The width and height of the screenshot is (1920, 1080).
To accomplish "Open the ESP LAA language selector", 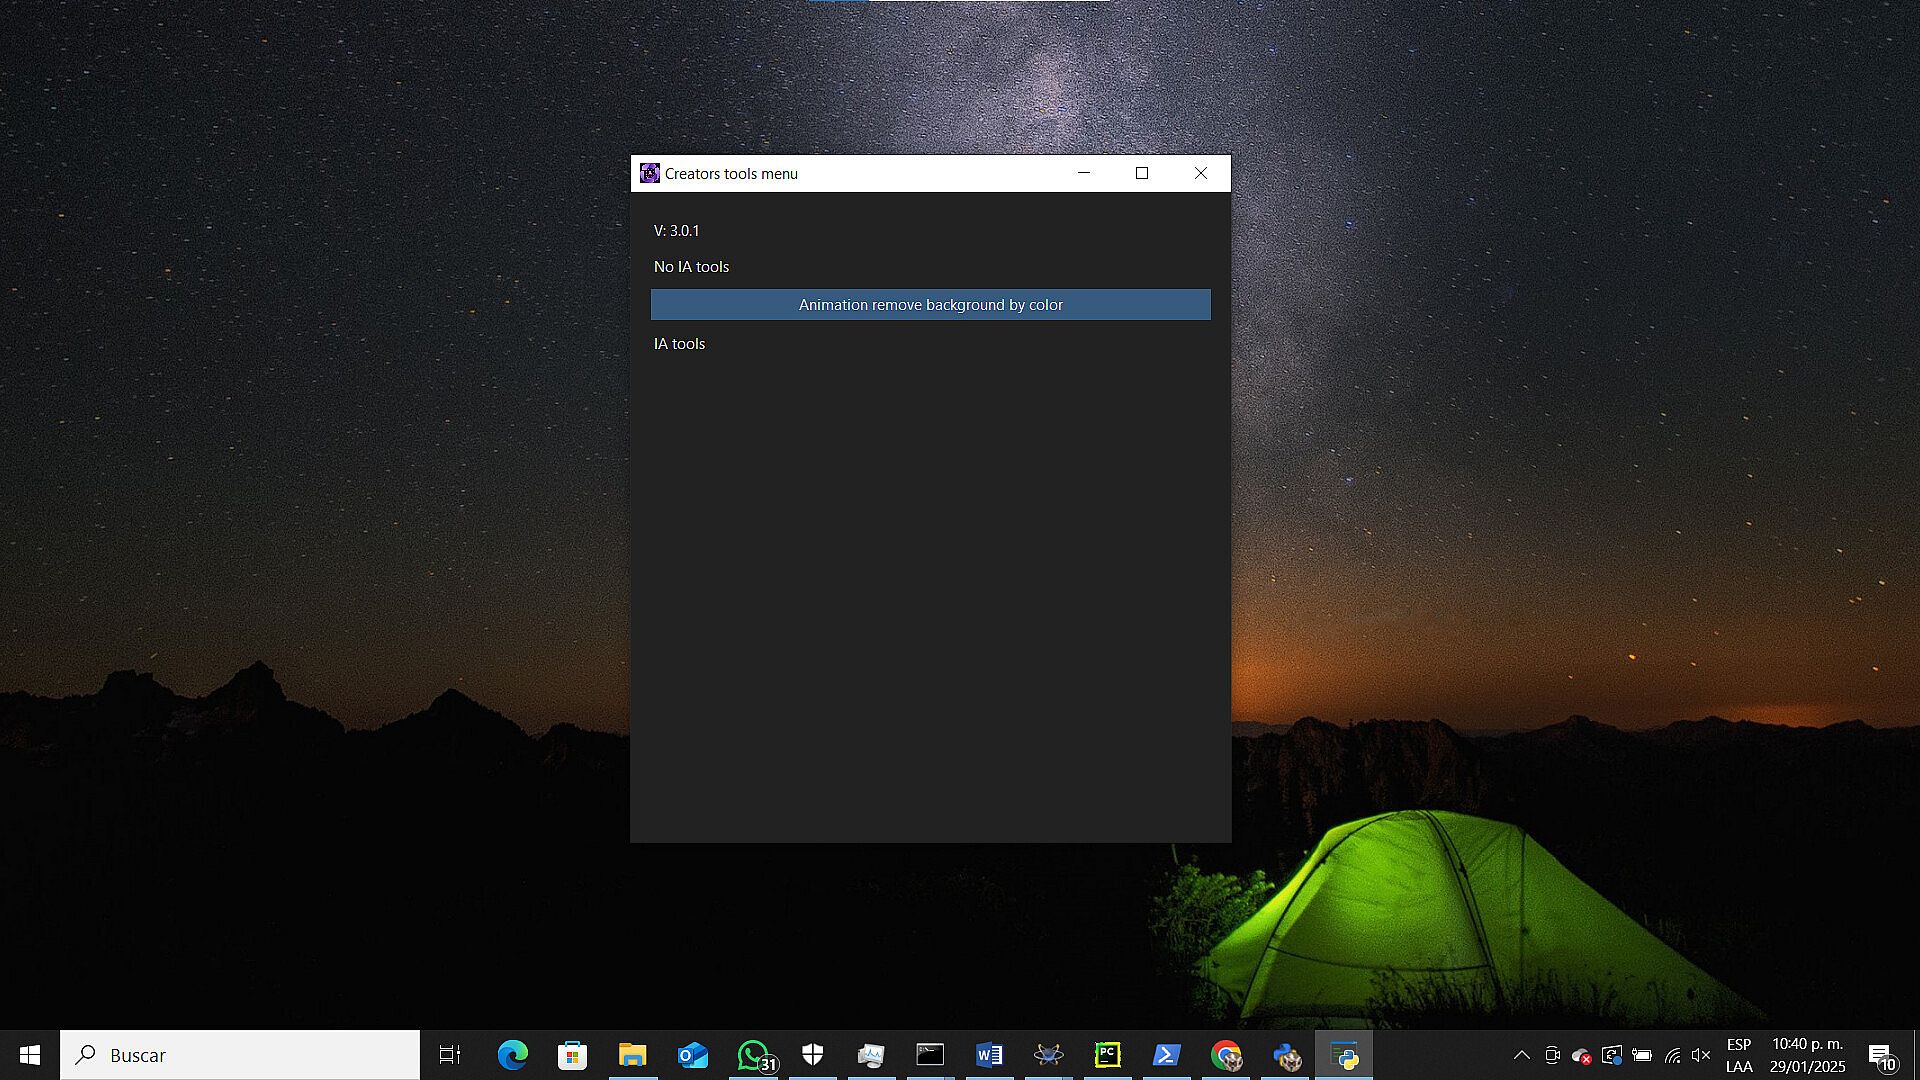I will 1738,1055.
